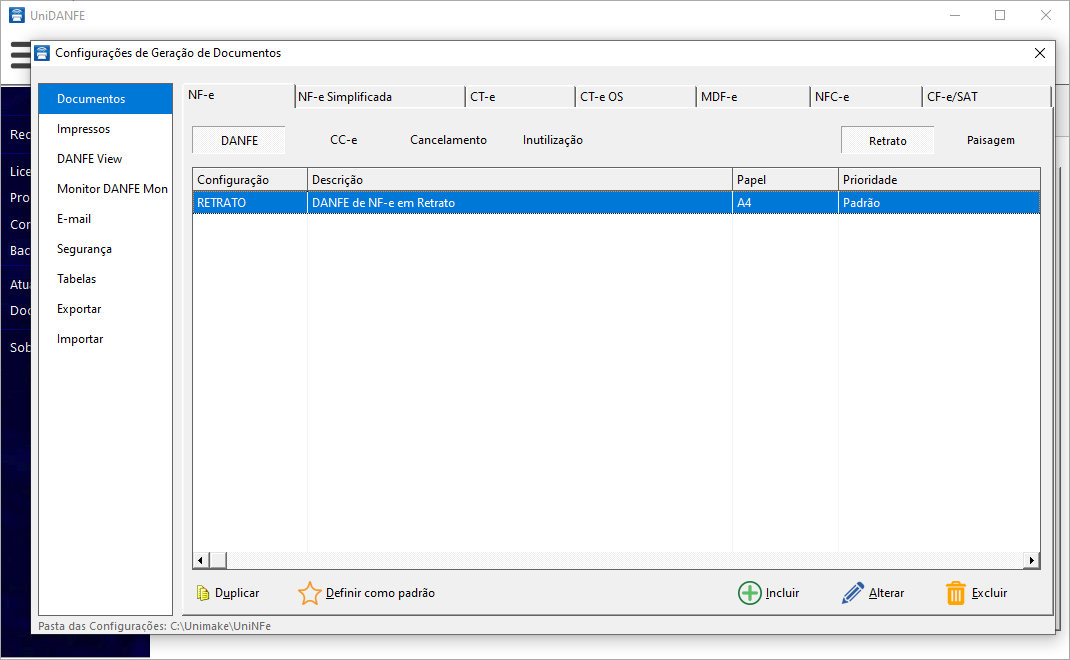This screenshot has height=660, width=1070.
Task: Open the CT-e OS tab
Action: click(x=602, y=97)
